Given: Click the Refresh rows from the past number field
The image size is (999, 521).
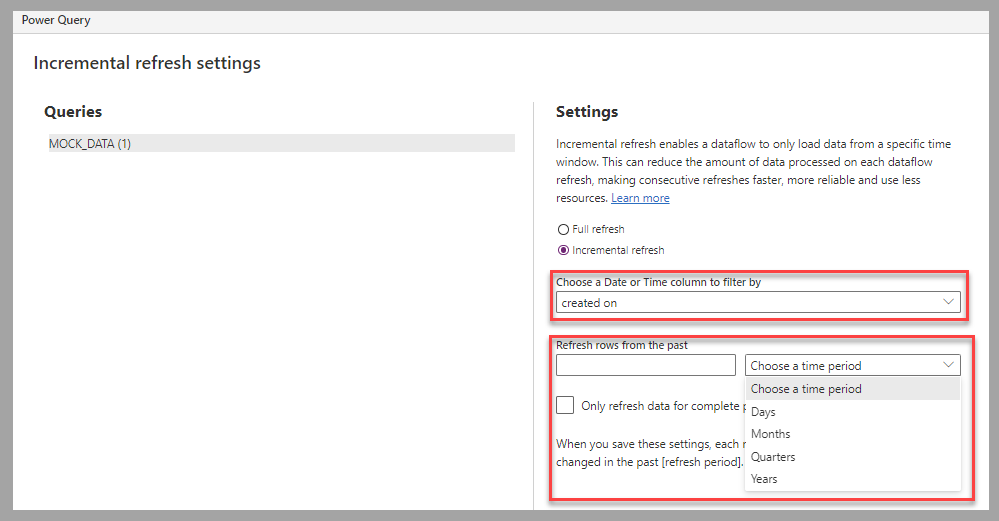Looking at the screenshot, I should pos(645,365).
